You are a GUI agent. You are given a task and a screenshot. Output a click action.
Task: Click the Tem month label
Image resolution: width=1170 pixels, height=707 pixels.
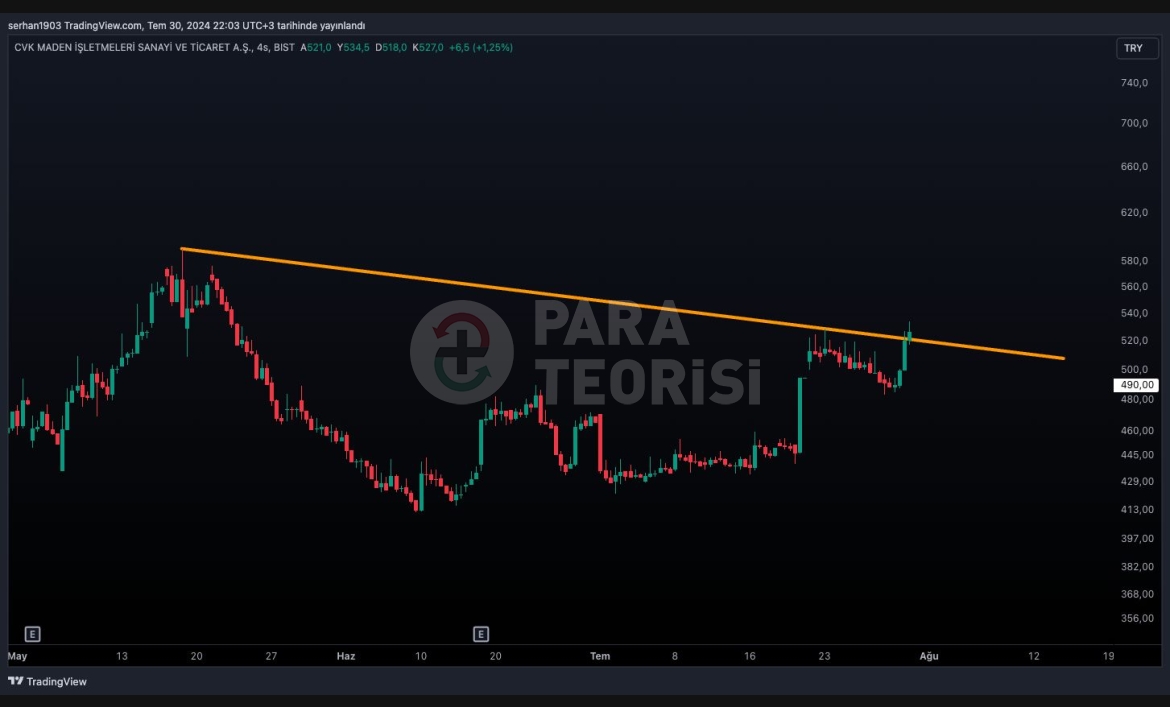600,656
